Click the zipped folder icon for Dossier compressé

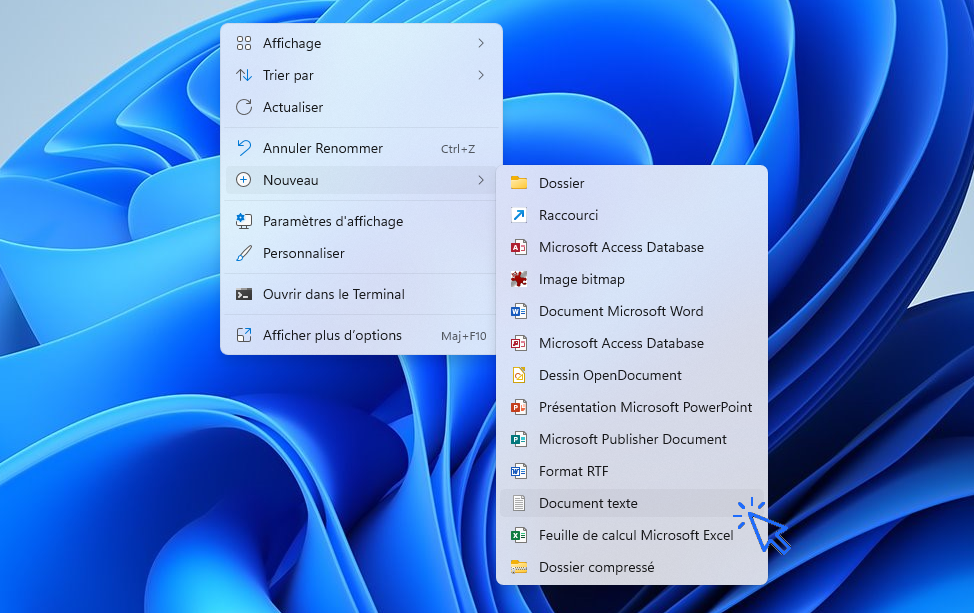pyautogui.click(x=519, y=567)
